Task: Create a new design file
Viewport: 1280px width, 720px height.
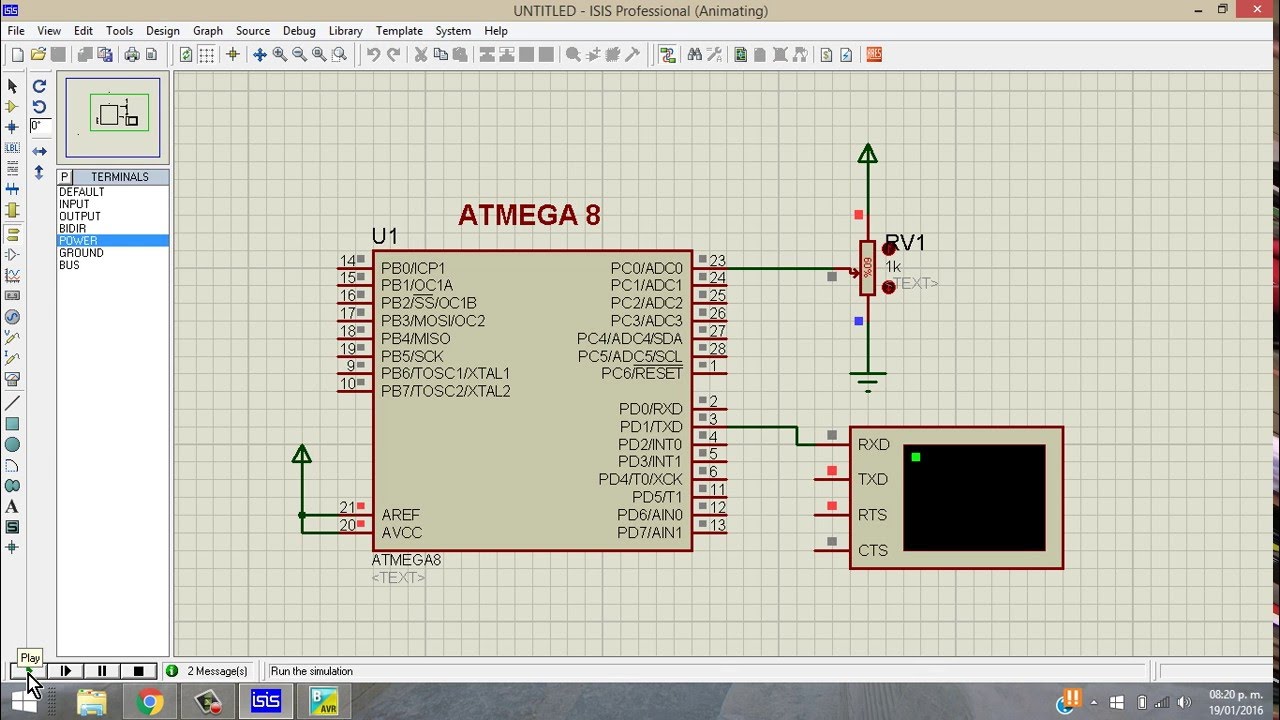Action: coord(17,55)
